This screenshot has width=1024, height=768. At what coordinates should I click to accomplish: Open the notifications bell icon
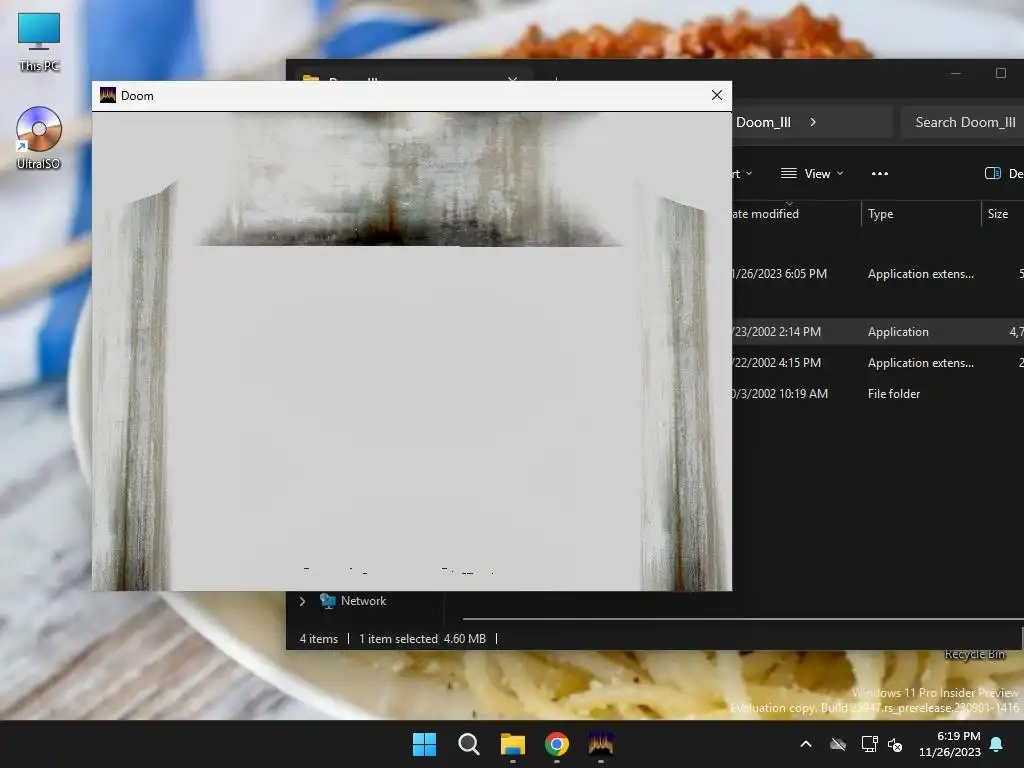tap(997, 744)
